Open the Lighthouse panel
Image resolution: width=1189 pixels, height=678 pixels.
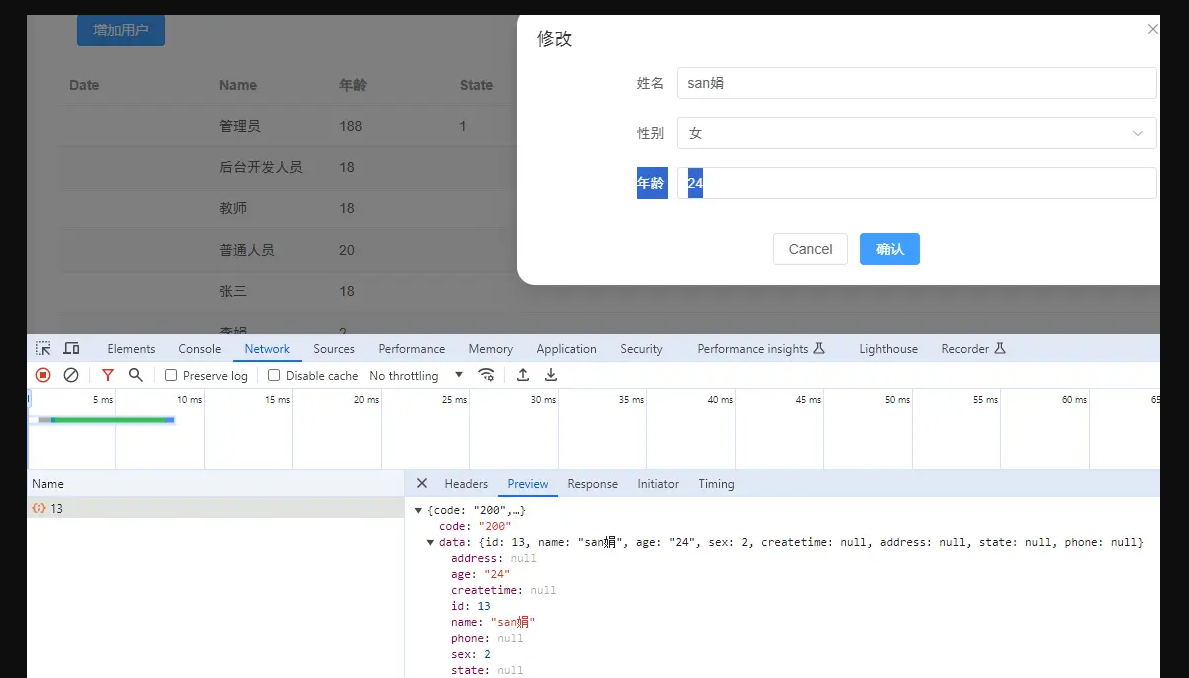point(888,349)
